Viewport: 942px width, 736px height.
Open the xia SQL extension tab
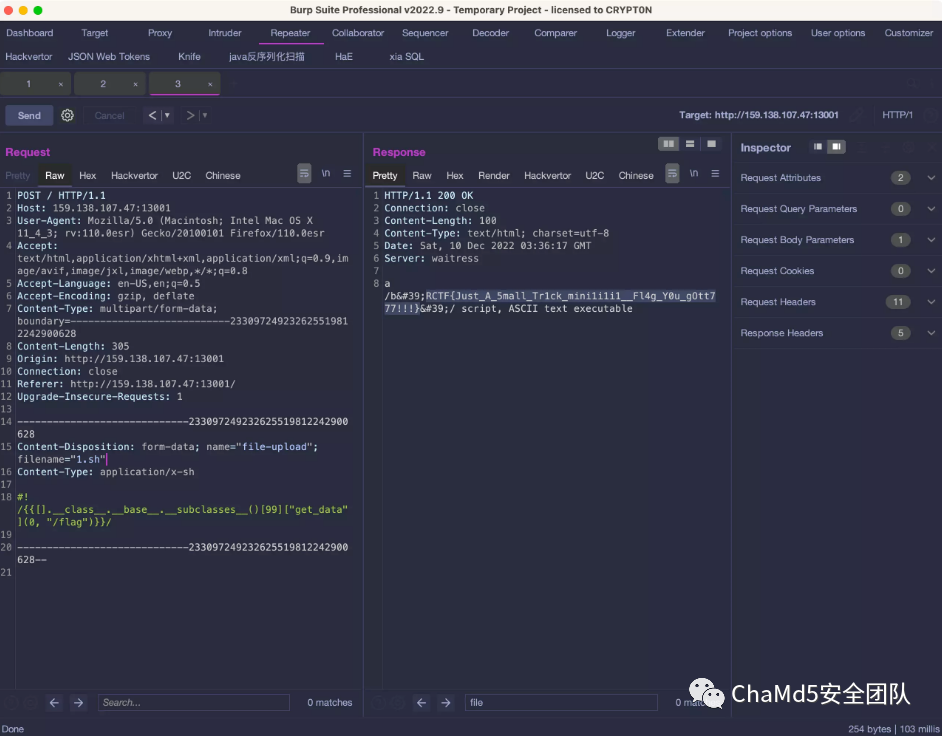coord(407,56)
